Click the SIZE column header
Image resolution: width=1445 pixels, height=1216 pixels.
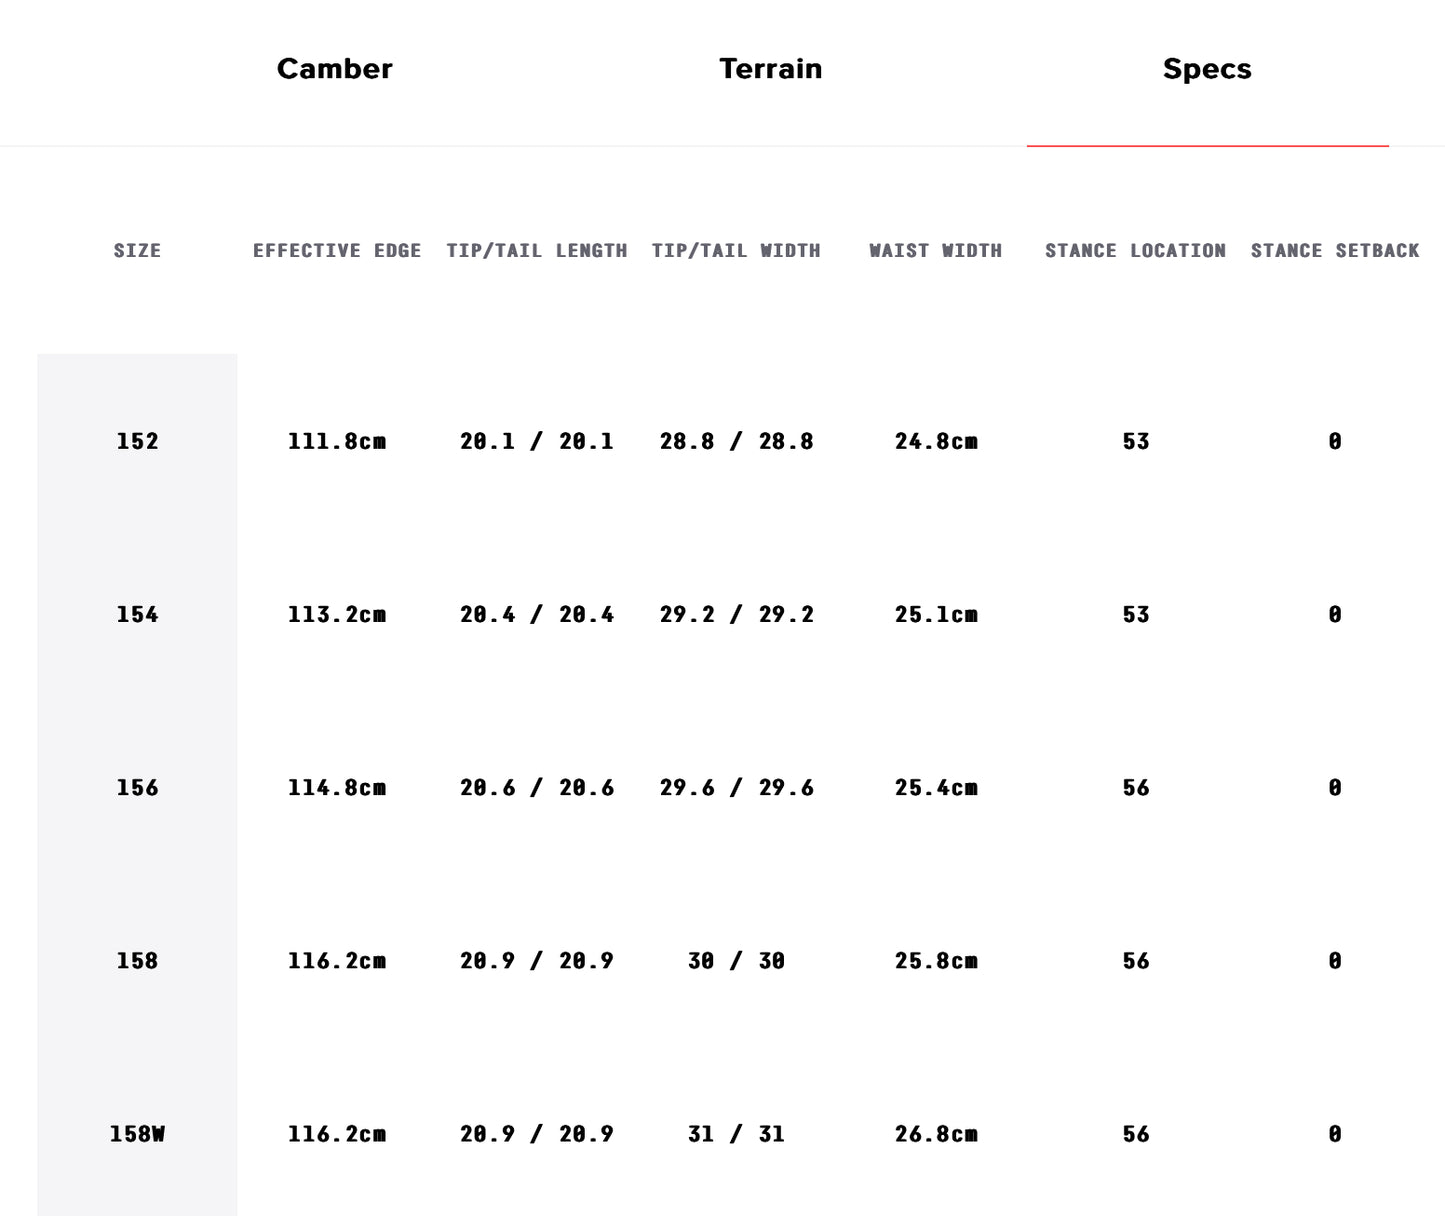[137, 251]
